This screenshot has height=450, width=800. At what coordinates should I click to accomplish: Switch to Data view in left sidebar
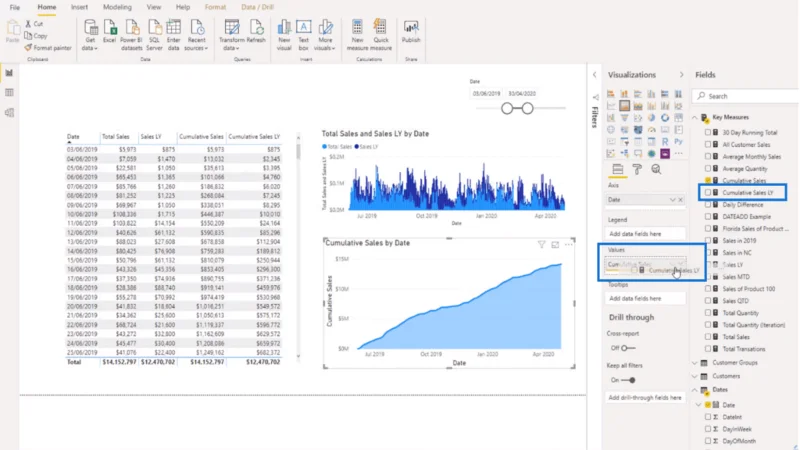[x=9, y=92]
